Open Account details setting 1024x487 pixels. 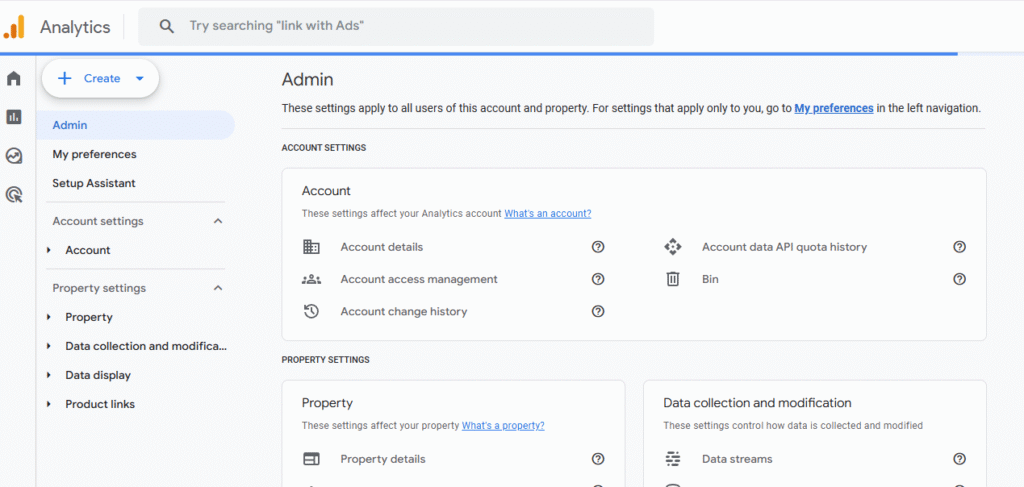click(381, 247)
